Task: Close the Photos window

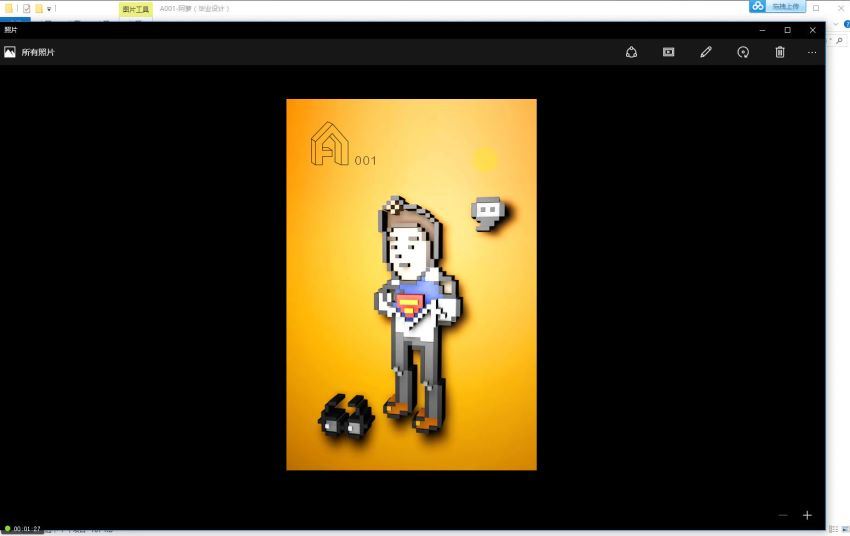Action: pos(812,30)
